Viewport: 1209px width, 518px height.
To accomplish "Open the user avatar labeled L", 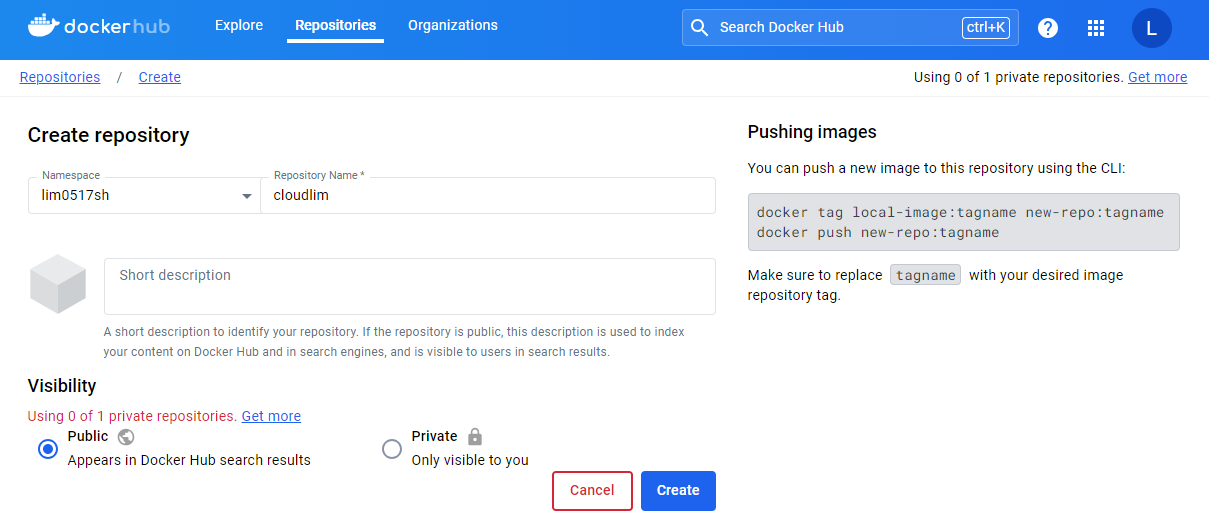I will pos(1152,28).
